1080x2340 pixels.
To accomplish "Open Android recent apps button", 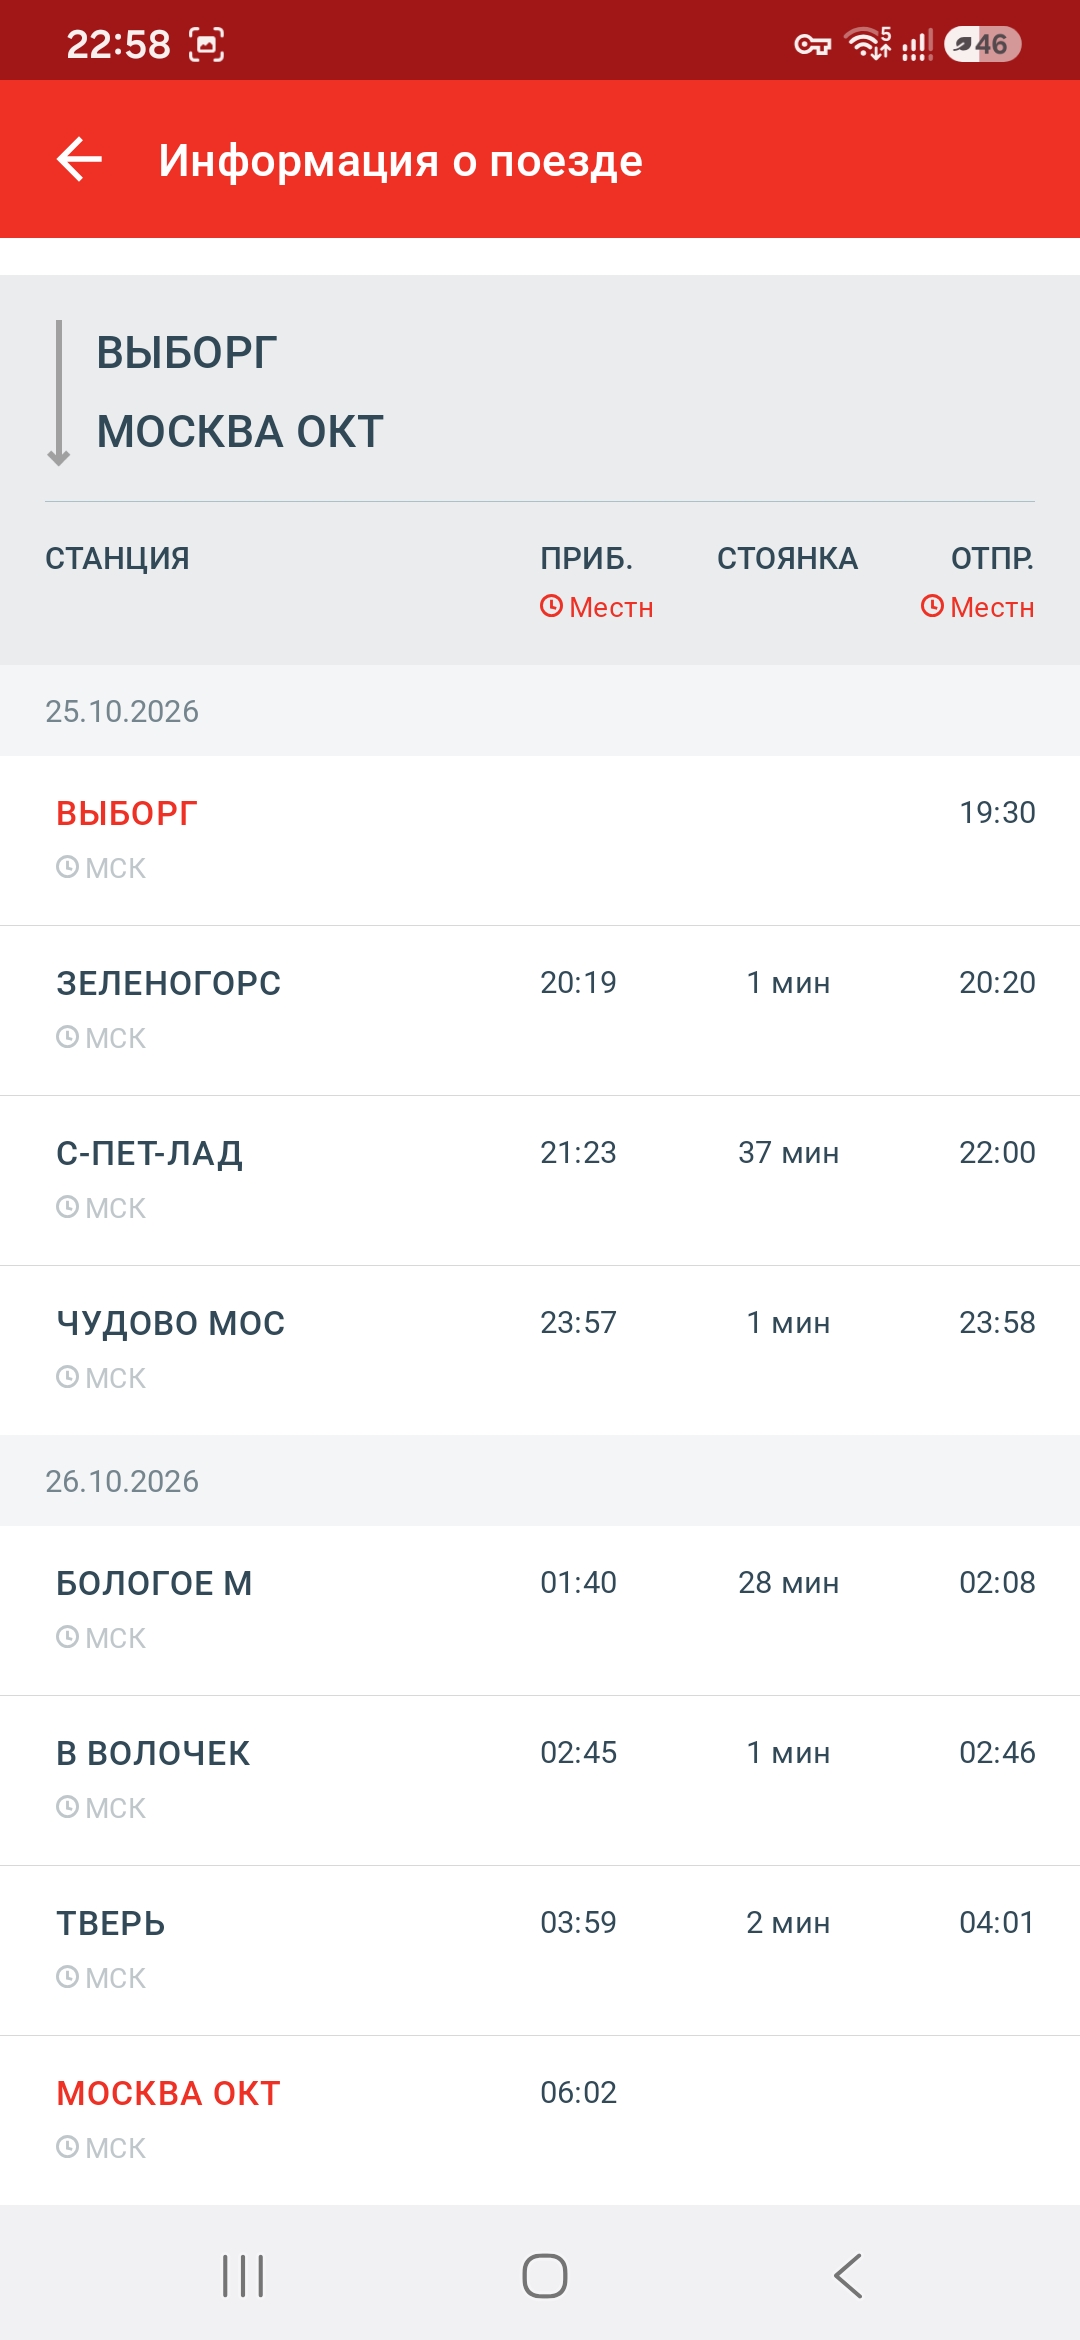I will [x=243, y=2276].
